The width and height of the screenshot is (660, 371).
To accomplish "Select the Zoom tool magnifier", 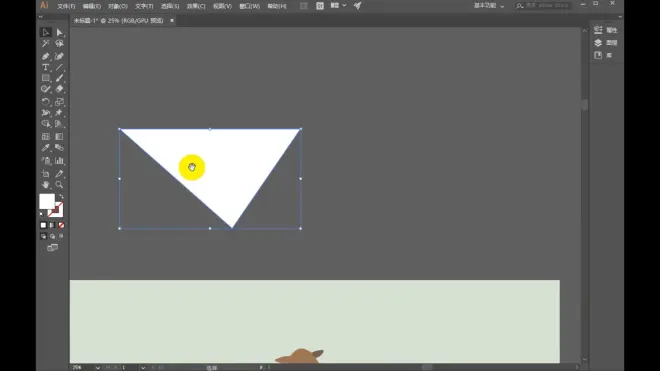I will tap(59, 184).
